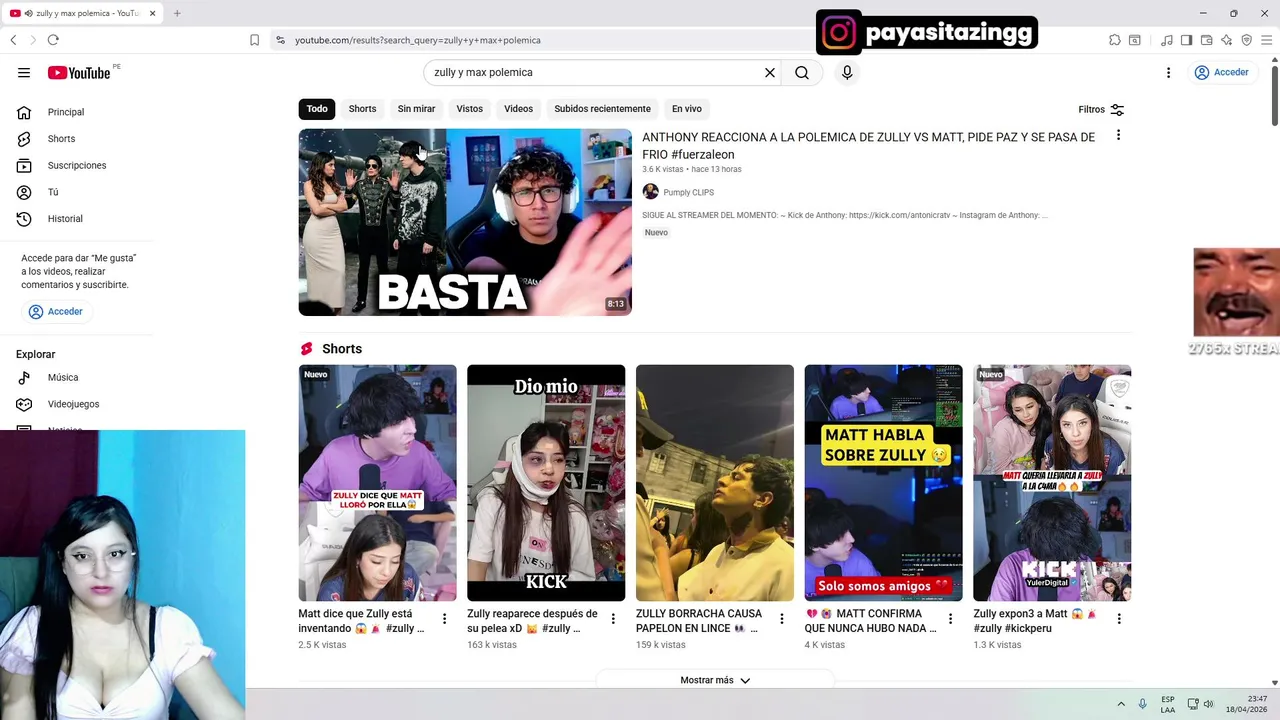The width and height of the screenshot is (1280, 720).
Task: Select the Shorts filter chip
Action: [x=362, y=109]
